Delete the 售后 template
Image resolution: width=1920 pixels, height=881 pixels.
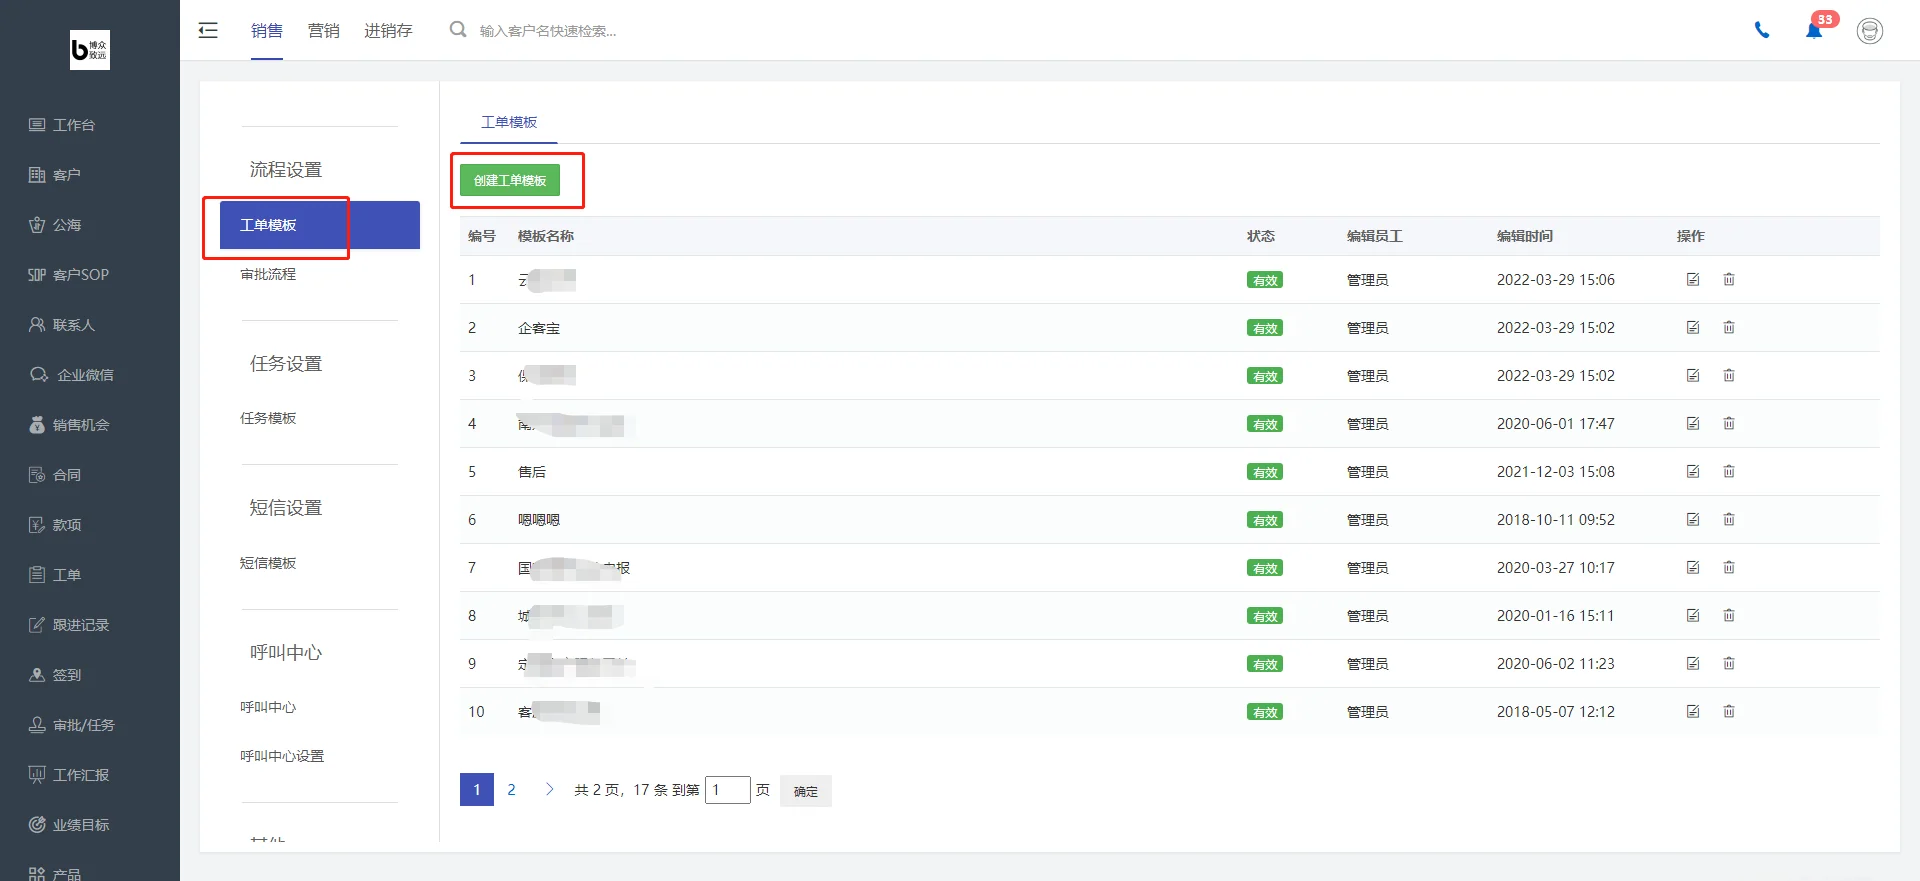[x=1729, y=472]
